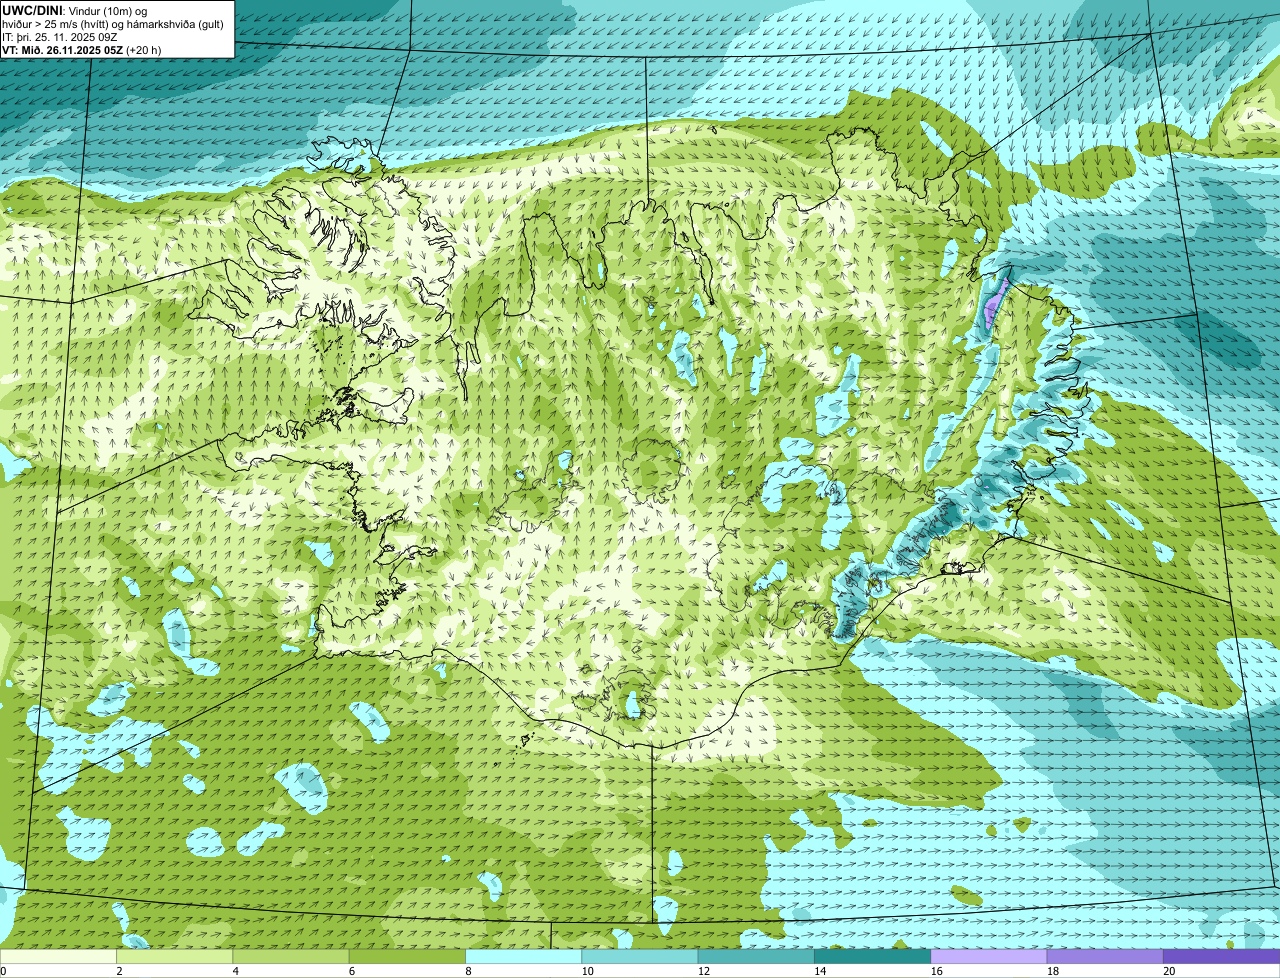This screenshot has width=1280, height=978.
Task: Click the '10' scale label
Action: coord(586,971)
